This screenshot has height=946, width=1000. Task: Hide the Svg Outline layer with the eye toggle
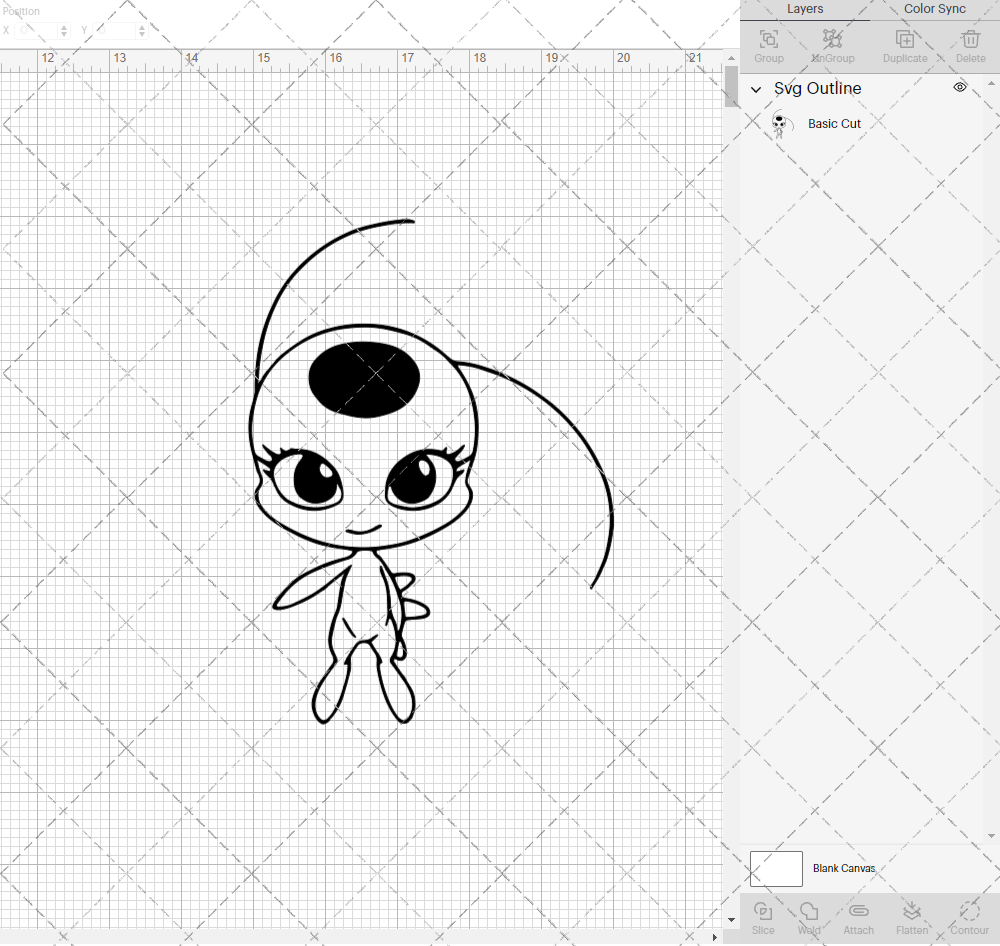point(959,88)
